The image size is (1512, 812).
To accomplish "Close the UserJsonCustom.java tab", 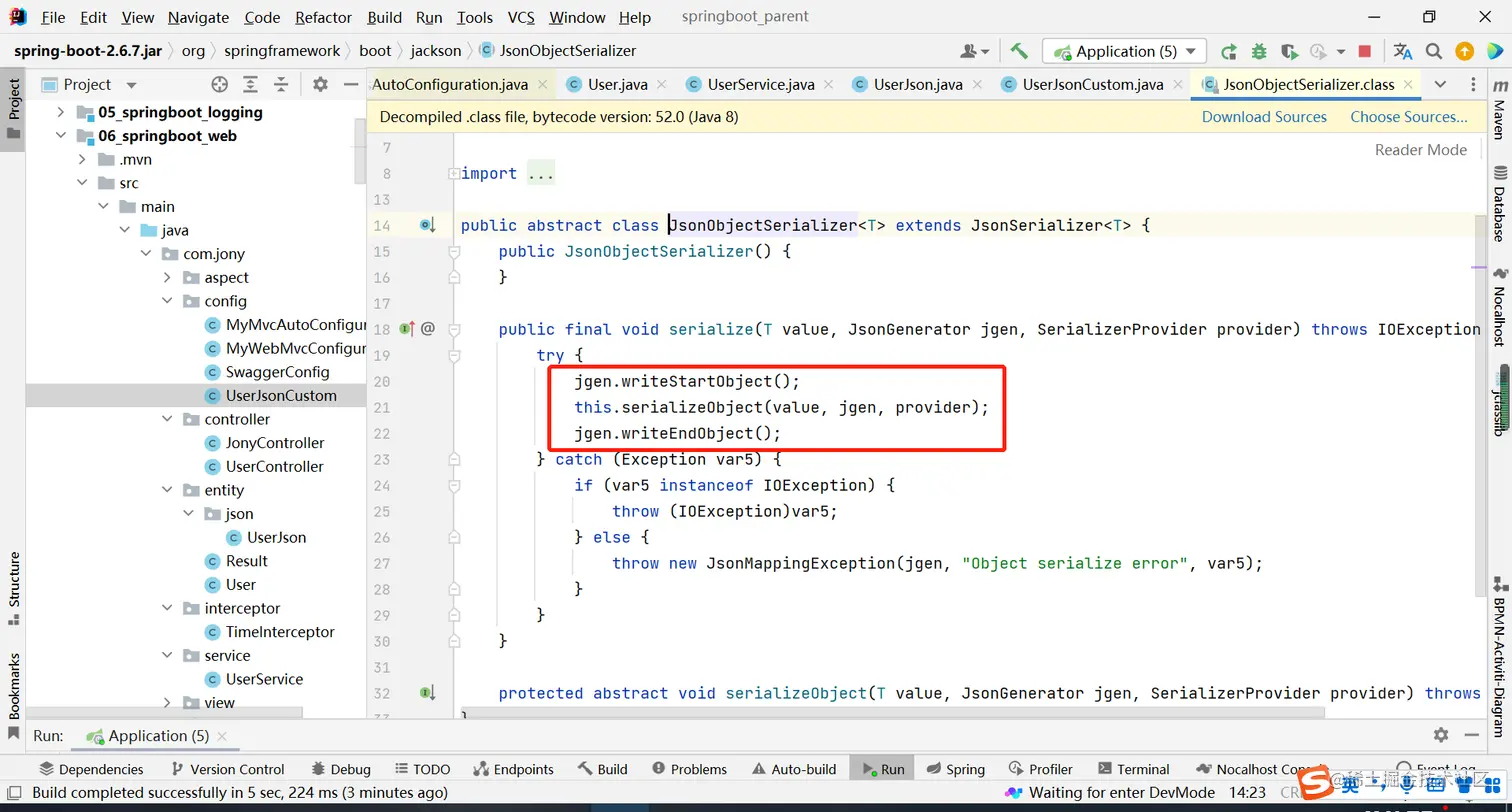I will tap(1177, 85).
